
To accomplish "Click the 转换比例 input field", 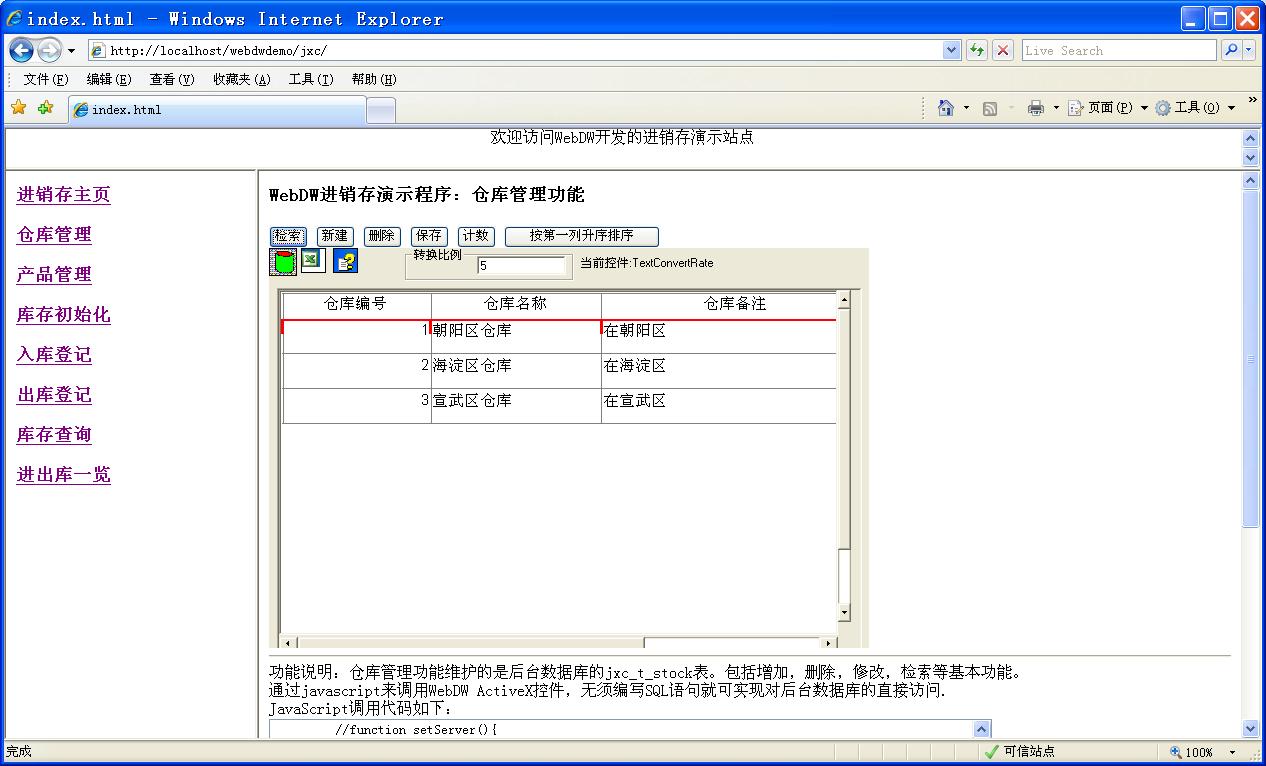I will (x=521, y=266).
